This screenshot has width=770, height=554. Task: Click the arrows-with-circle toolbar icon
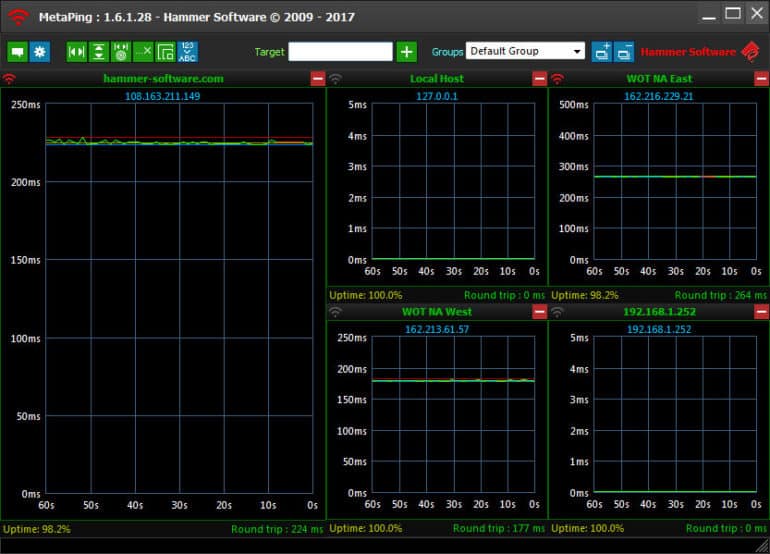pyautogui.click(x=121, y=52)
